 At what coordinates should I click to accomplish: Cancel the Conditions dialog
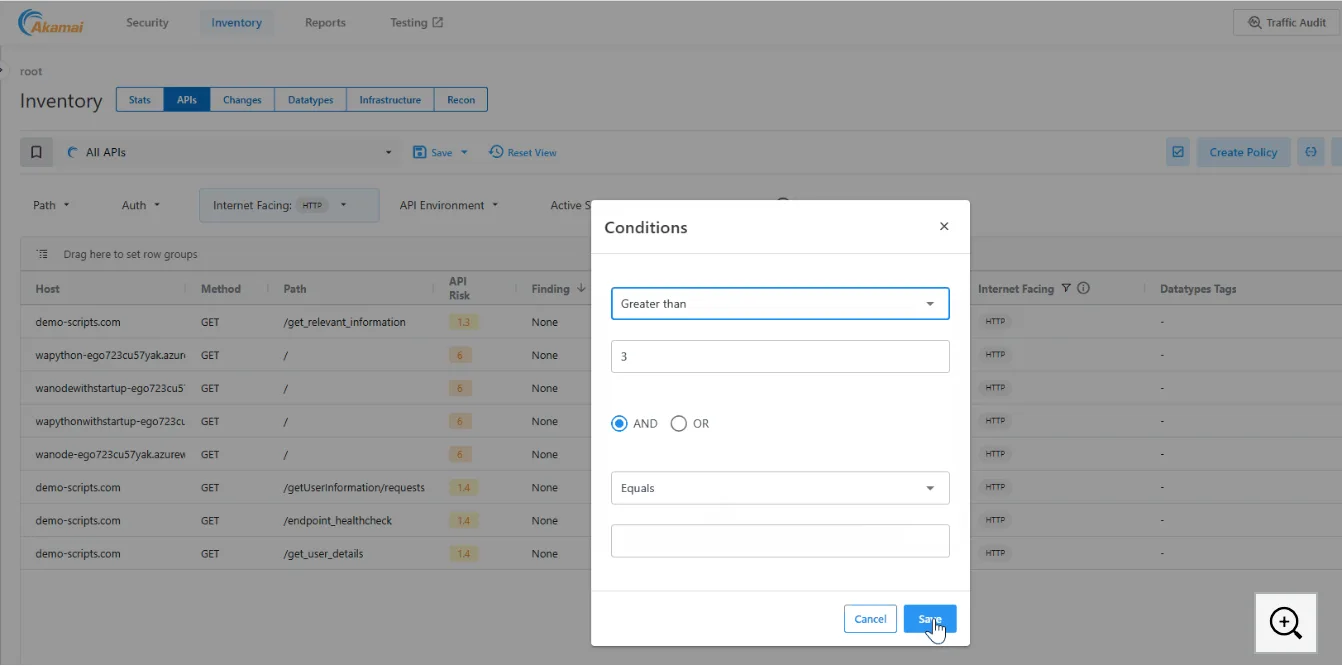tap(869, 618)
